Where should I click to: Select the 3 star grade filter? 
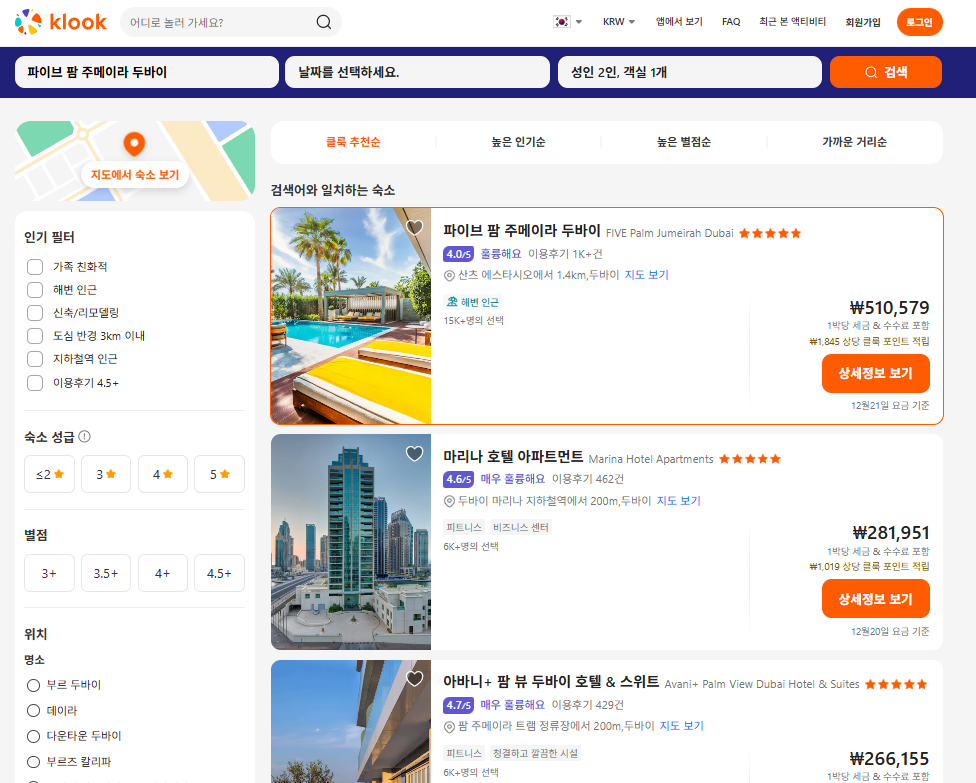[x=106, y=474]
